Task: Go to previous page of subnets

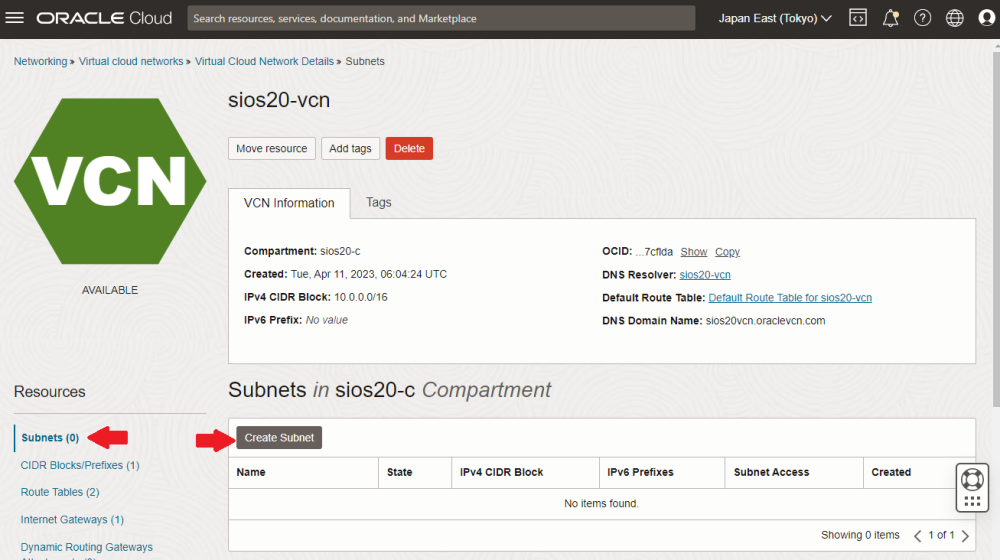Action: point(917,536)
